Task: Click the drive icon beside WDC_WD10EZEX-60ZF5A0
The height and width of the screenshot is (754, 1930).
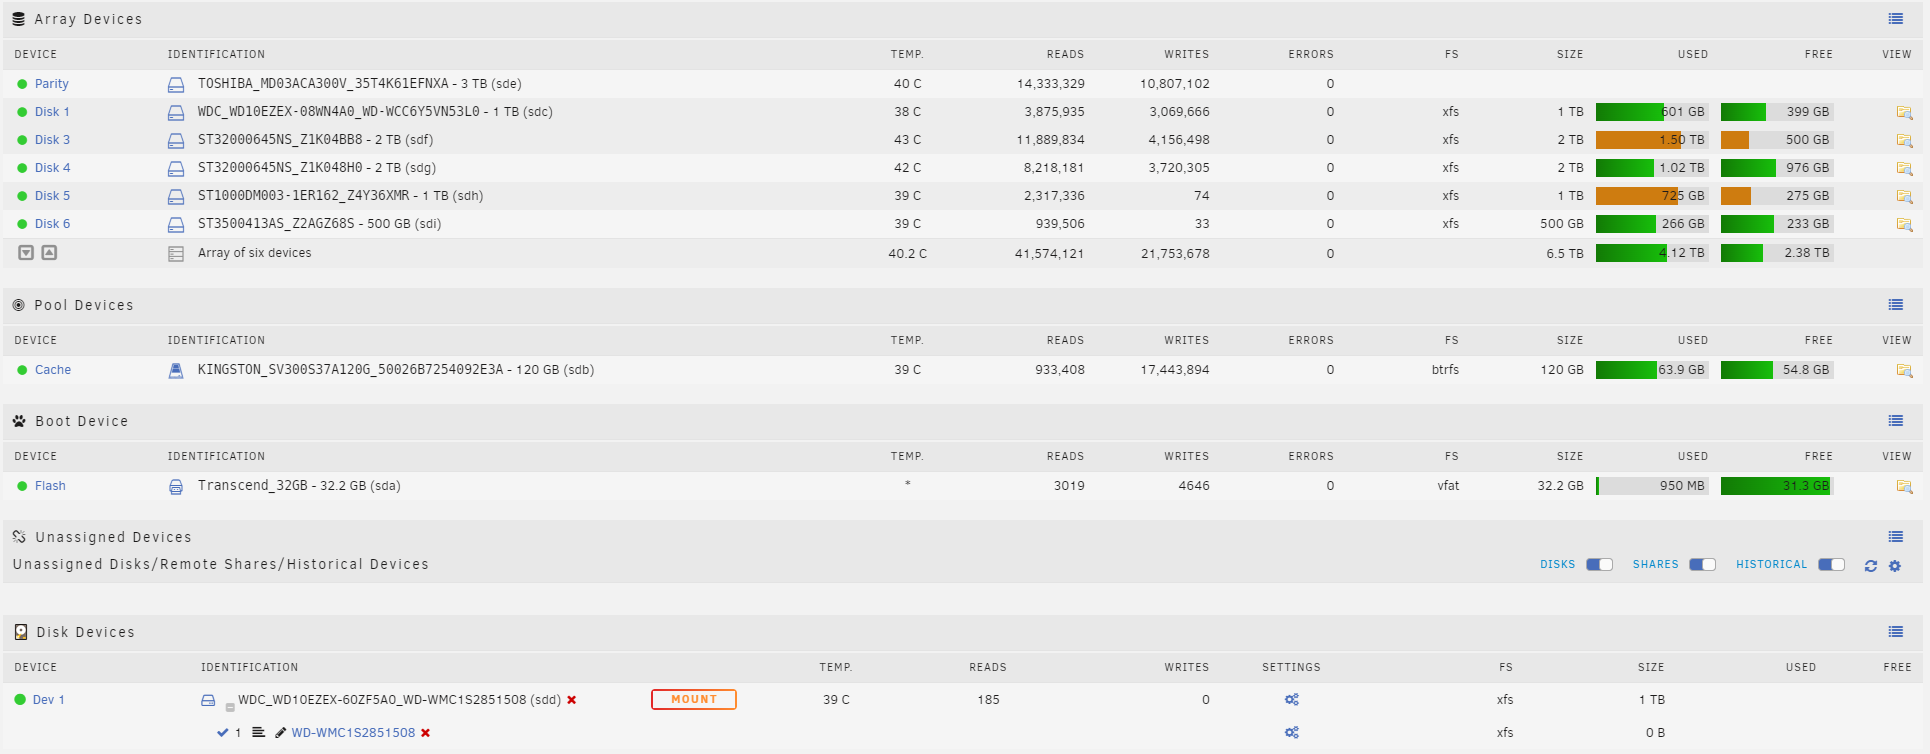Action: pos(208,700)
